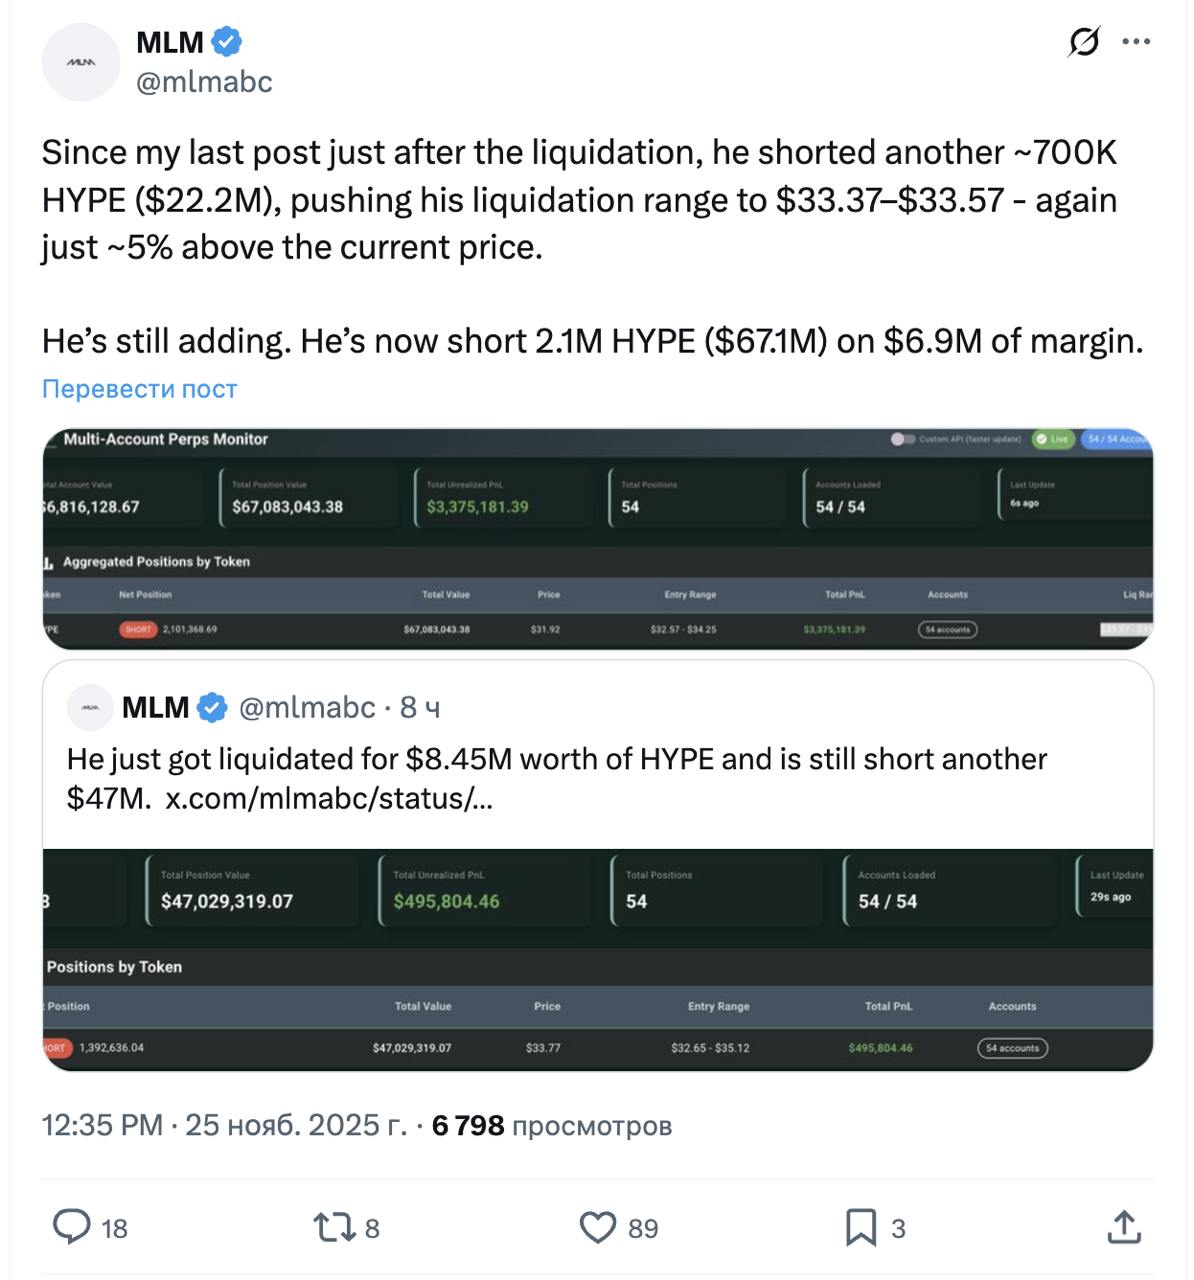
Task: Click the "54 accounts" pill in the top image
Action: click(947, 630)
